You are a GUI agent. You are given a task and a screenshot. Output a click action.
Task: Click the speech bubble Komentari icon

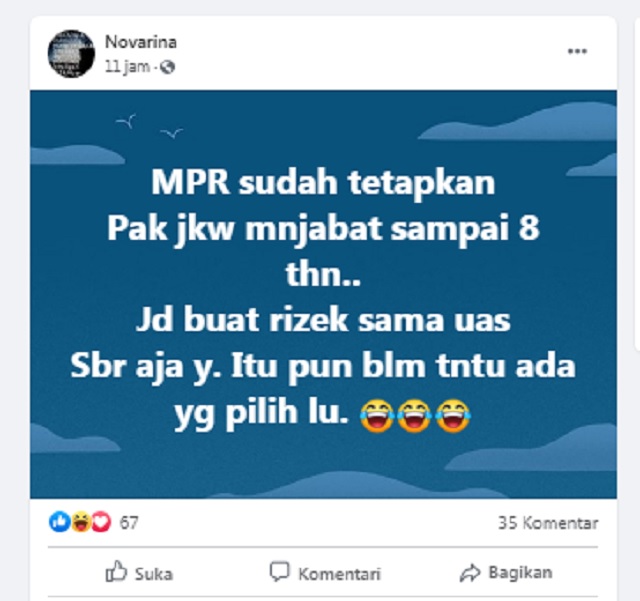click(x=280, y=572)
